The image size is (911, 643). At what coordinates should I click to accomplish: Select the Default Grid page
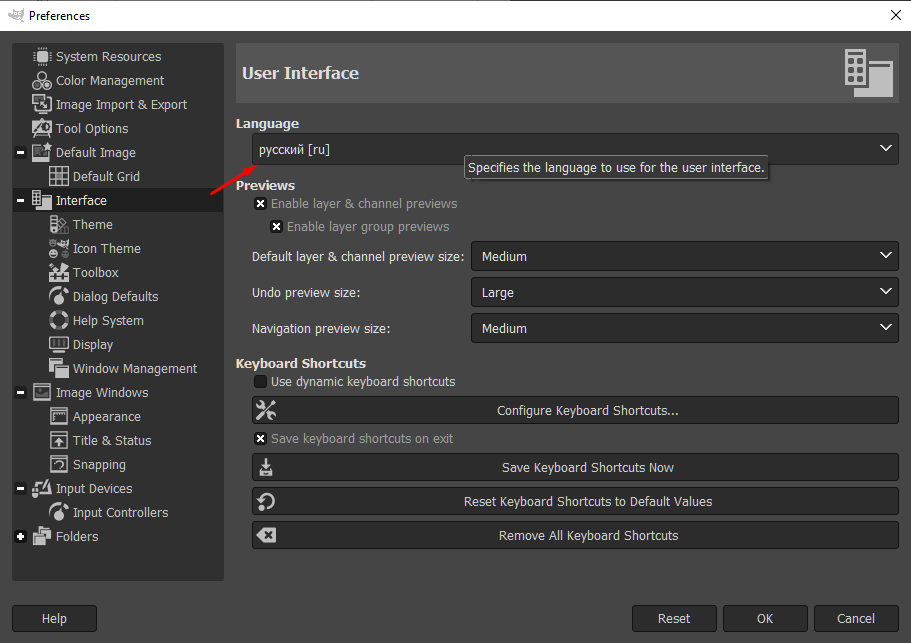pos(106,176)
